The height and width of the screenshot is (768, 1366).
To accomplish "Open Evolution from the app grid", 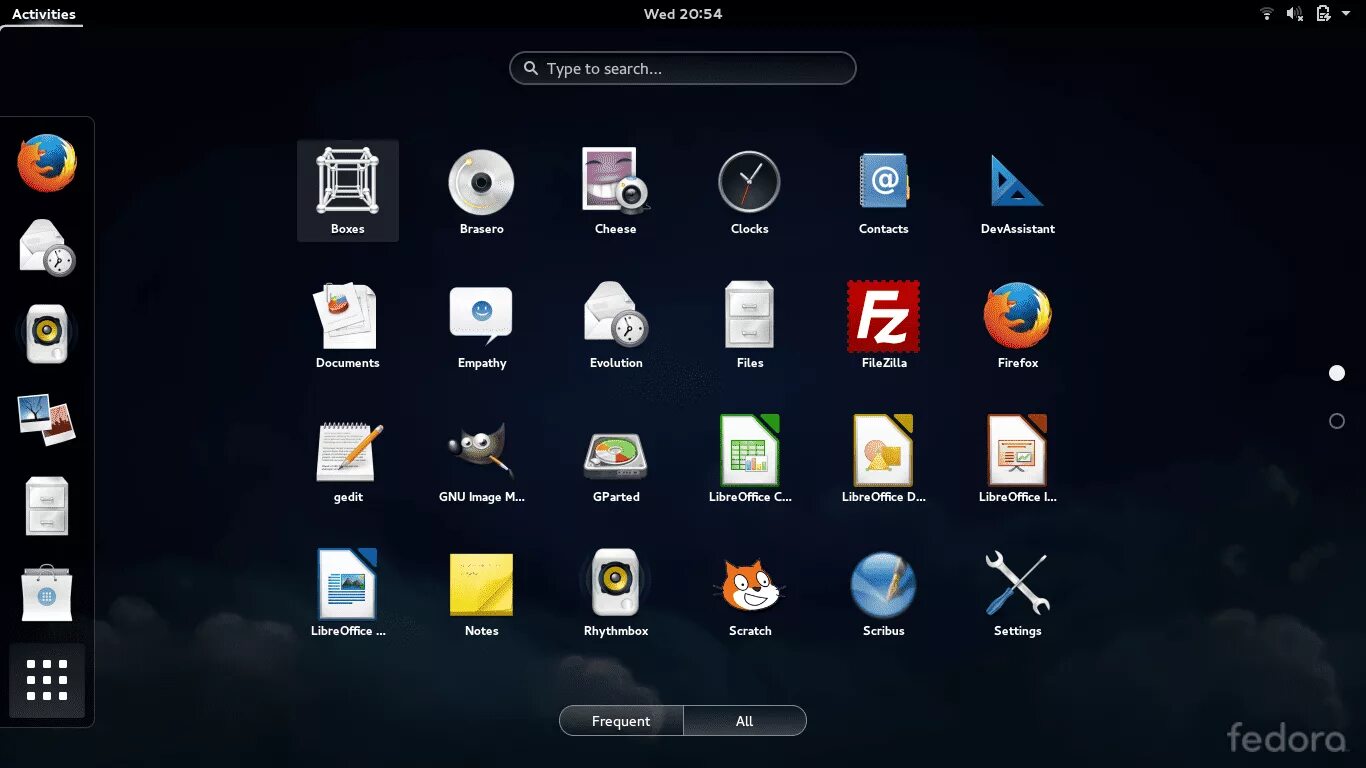I will click(x=615, y=324).
